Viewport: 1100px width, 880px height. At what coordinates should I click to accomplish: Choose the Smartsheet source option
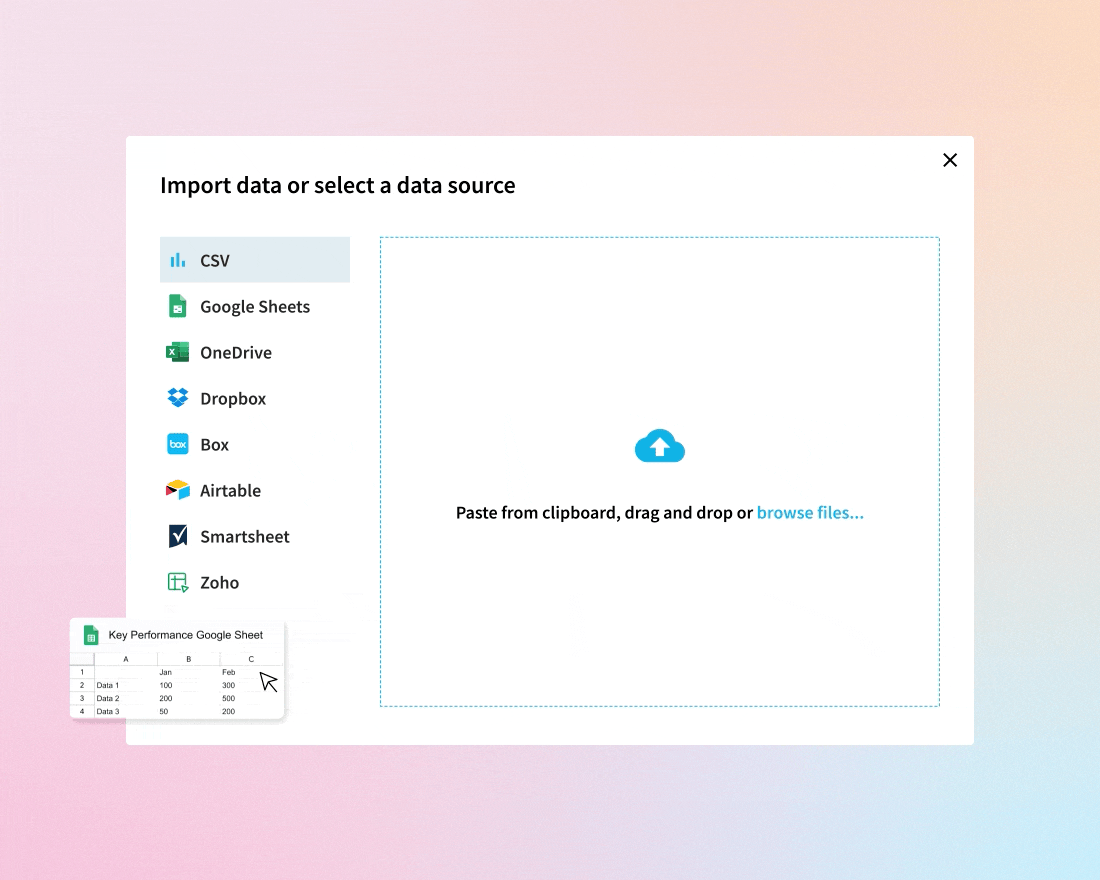coord(255,536)
